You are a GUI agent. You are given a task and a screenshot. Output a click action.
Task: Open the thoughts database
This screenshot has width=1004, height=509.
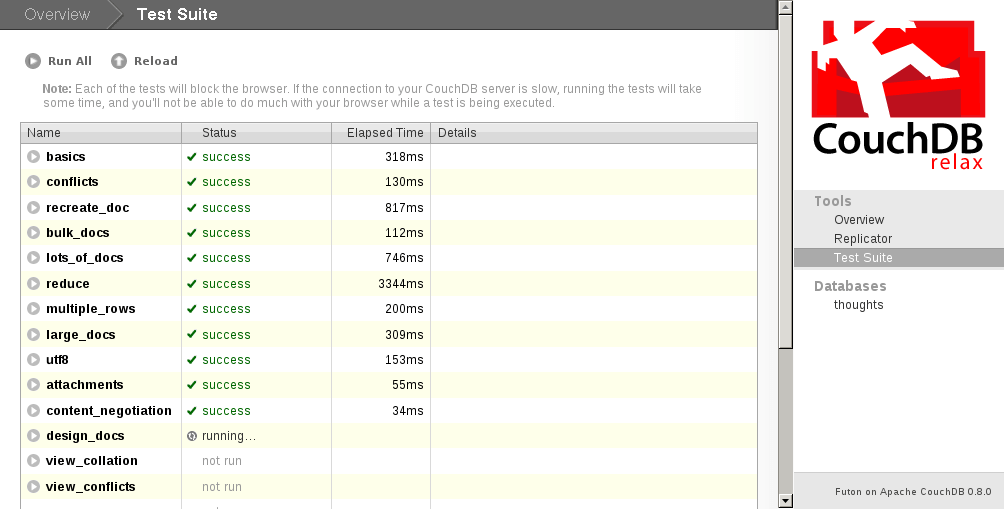(858, 305)
